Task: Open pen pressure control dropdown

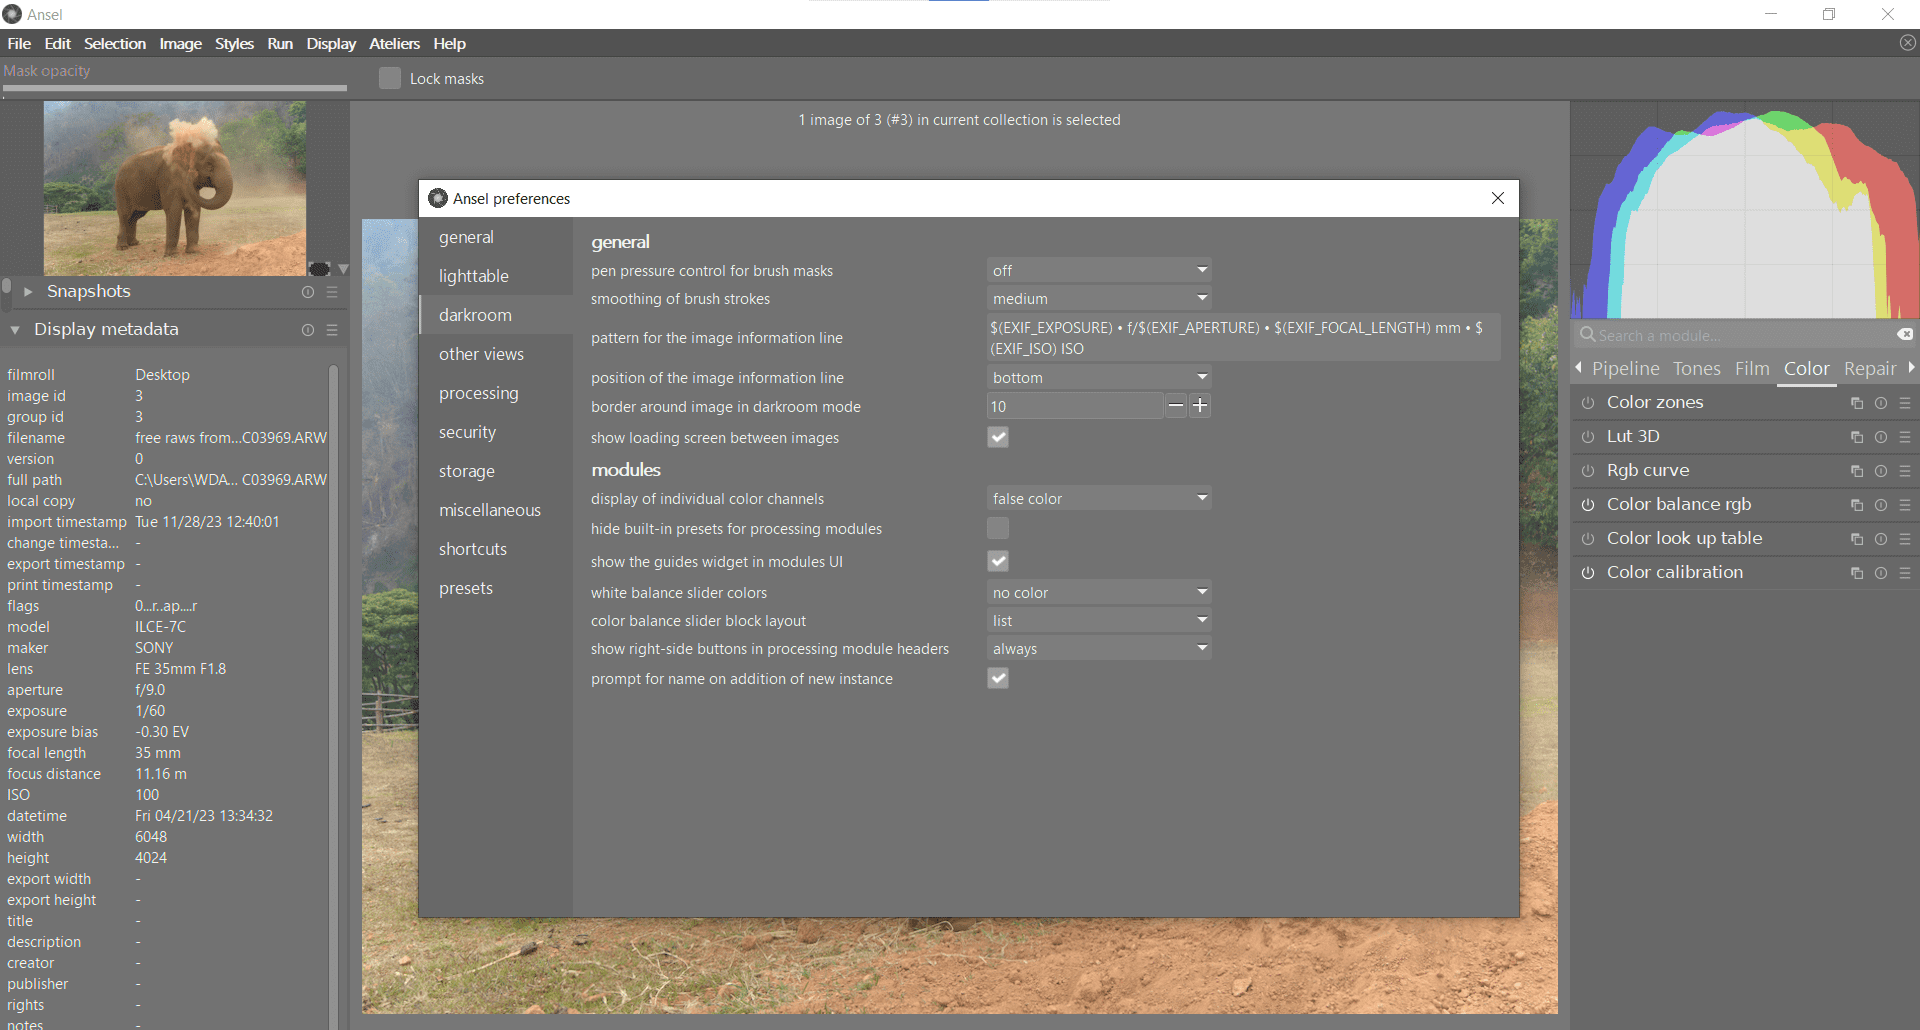Action: tap(1099, 270)
